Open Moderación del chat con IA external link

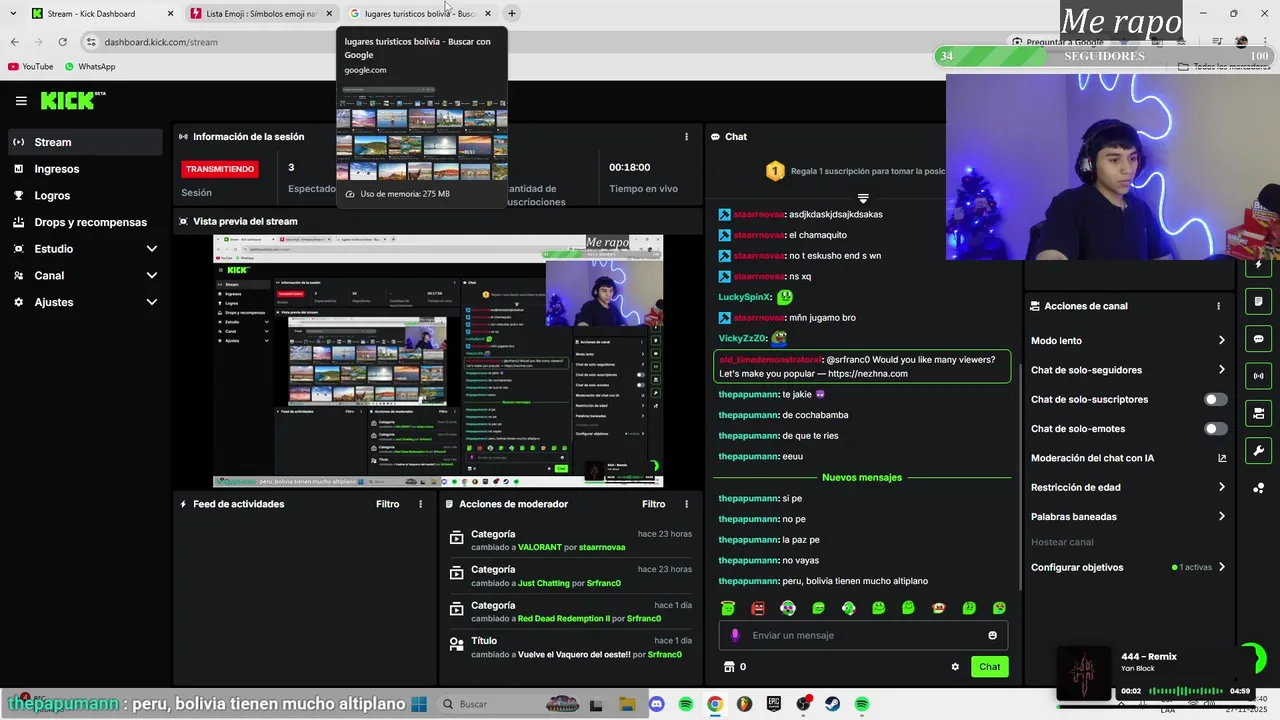click(1222, 458)
